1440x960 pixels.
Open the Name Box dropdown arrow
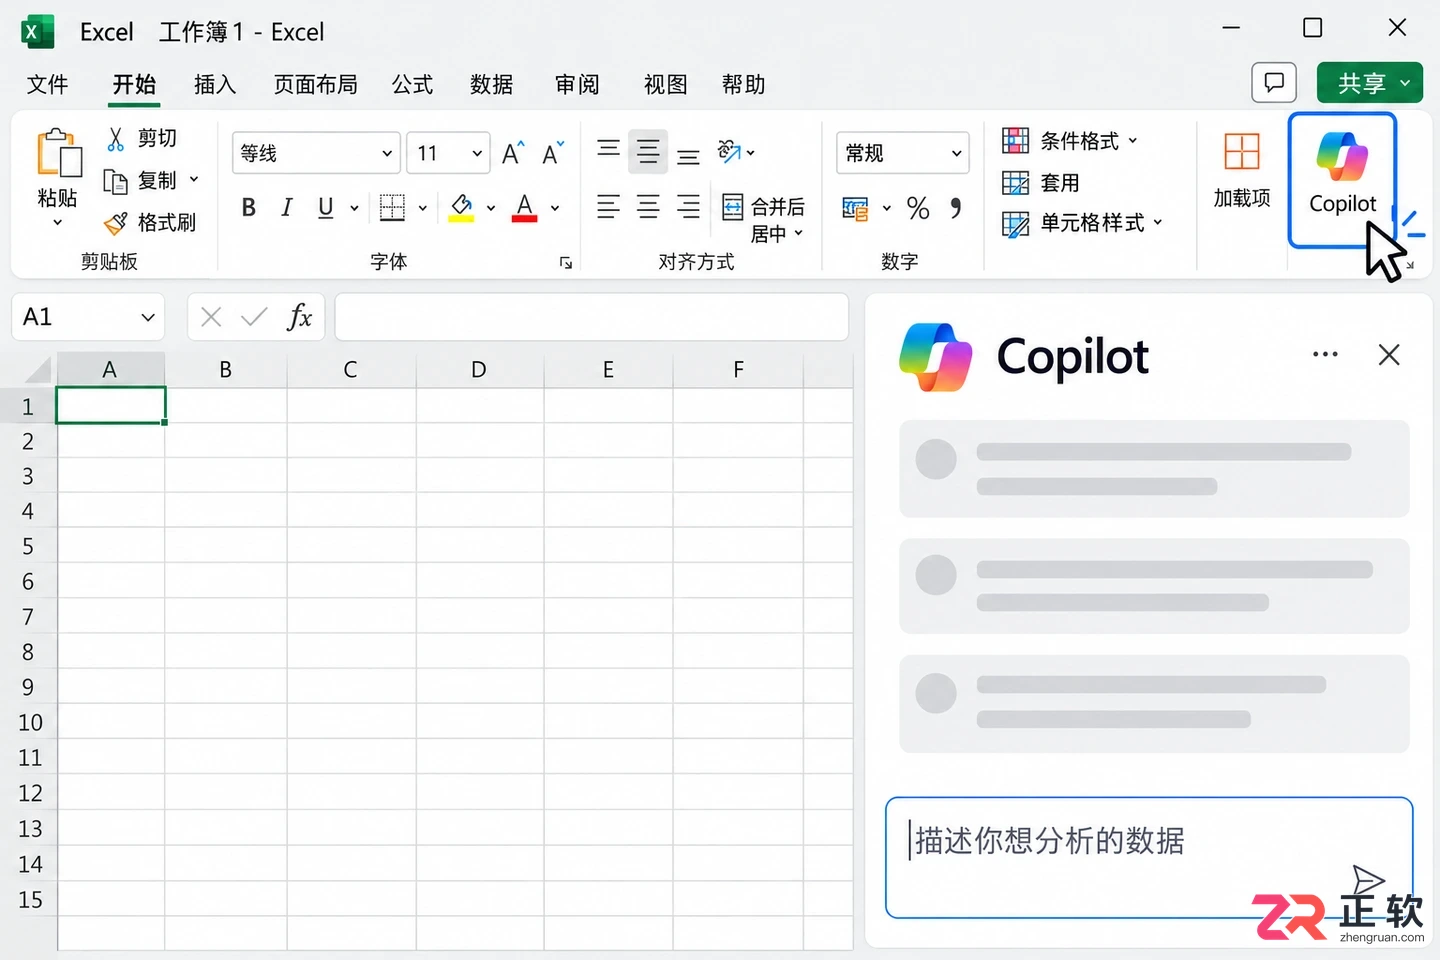pyautogui.click(x=148, y=317)
